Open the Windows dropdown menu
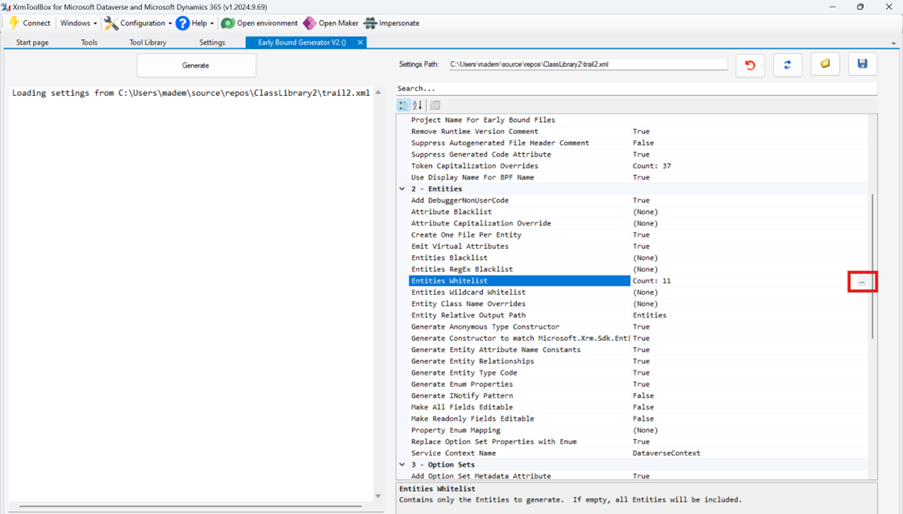Image resolution: width=903 pixels, height=514 pixels. point(78,23)
